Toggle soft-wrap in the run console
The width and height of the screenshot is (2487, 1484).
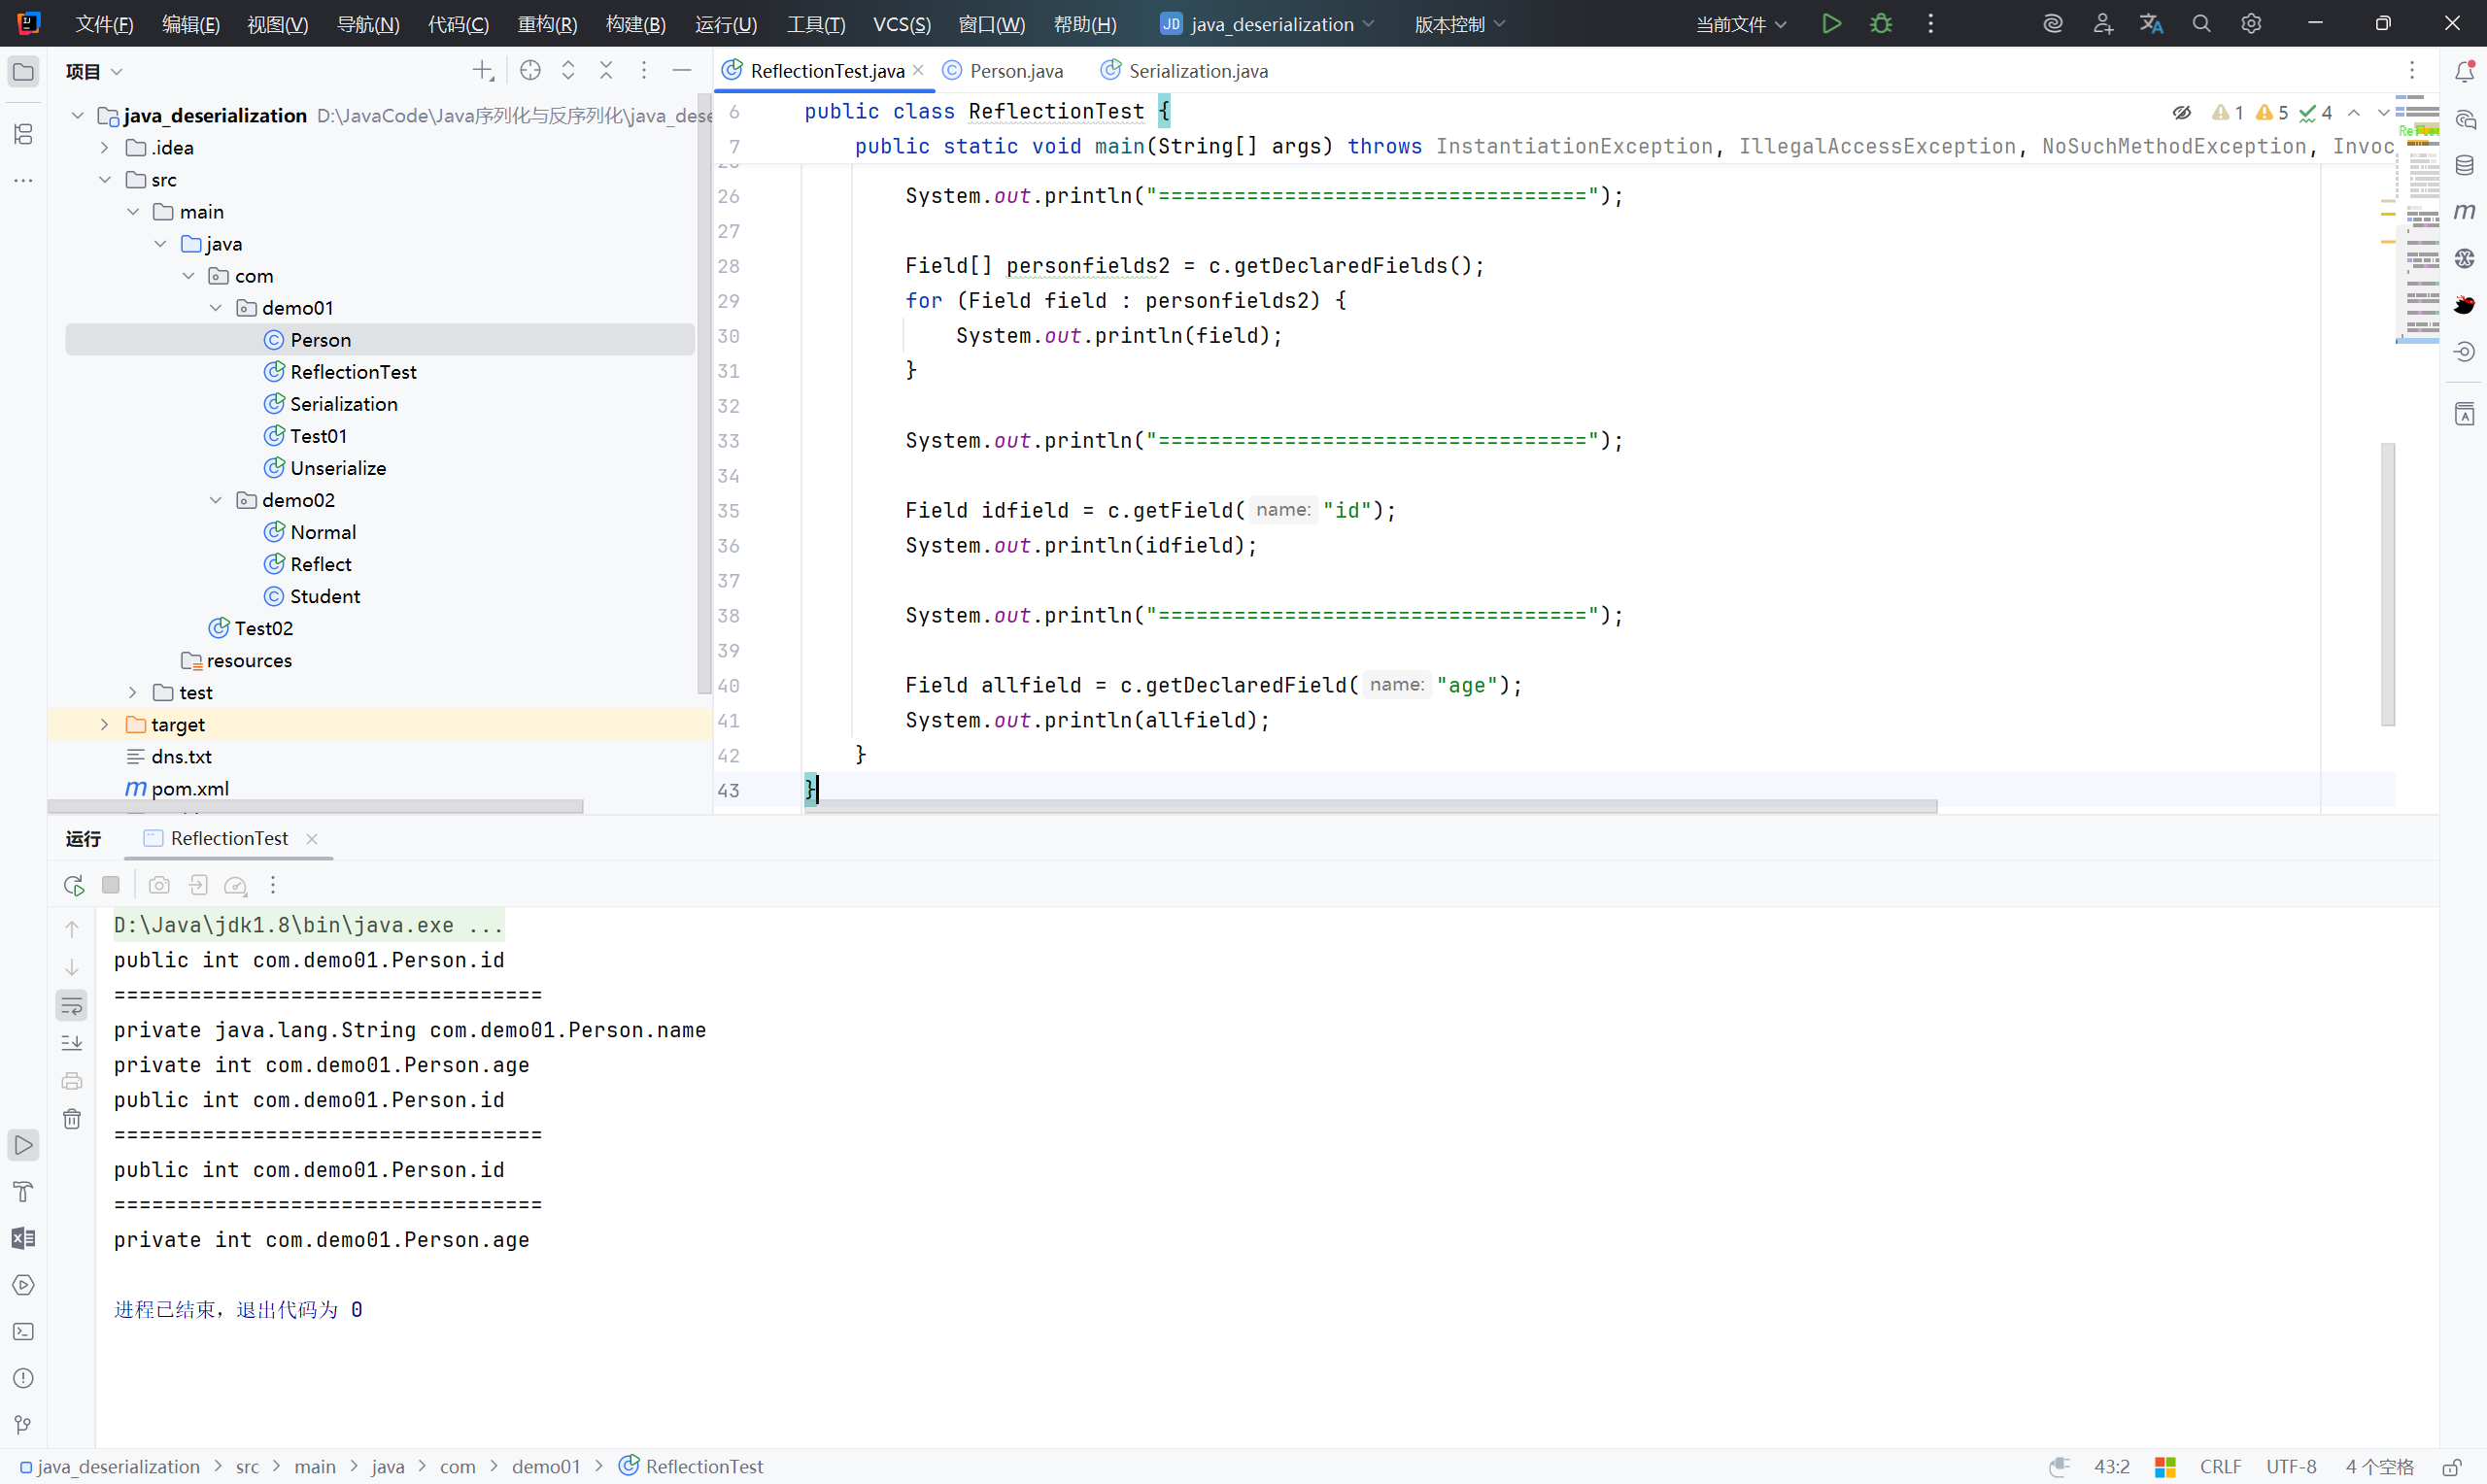point(72,1005)
